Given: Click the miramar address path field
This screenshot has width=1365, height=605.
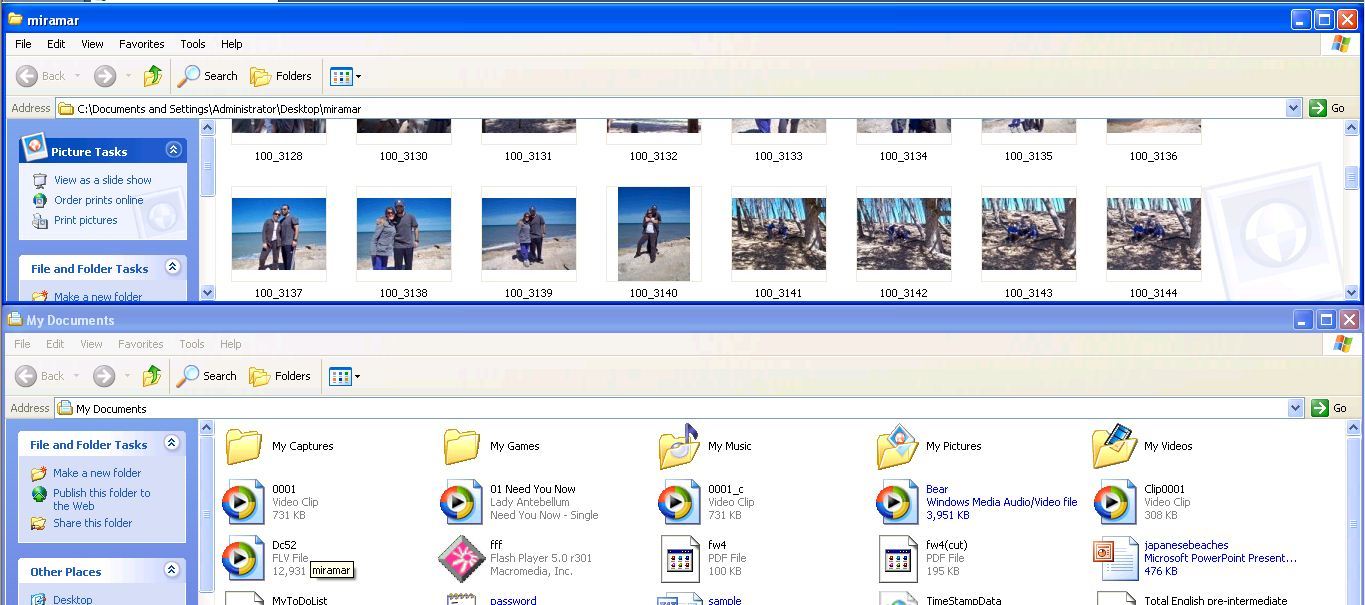Looking at the screenshot, I should point(671,108).
